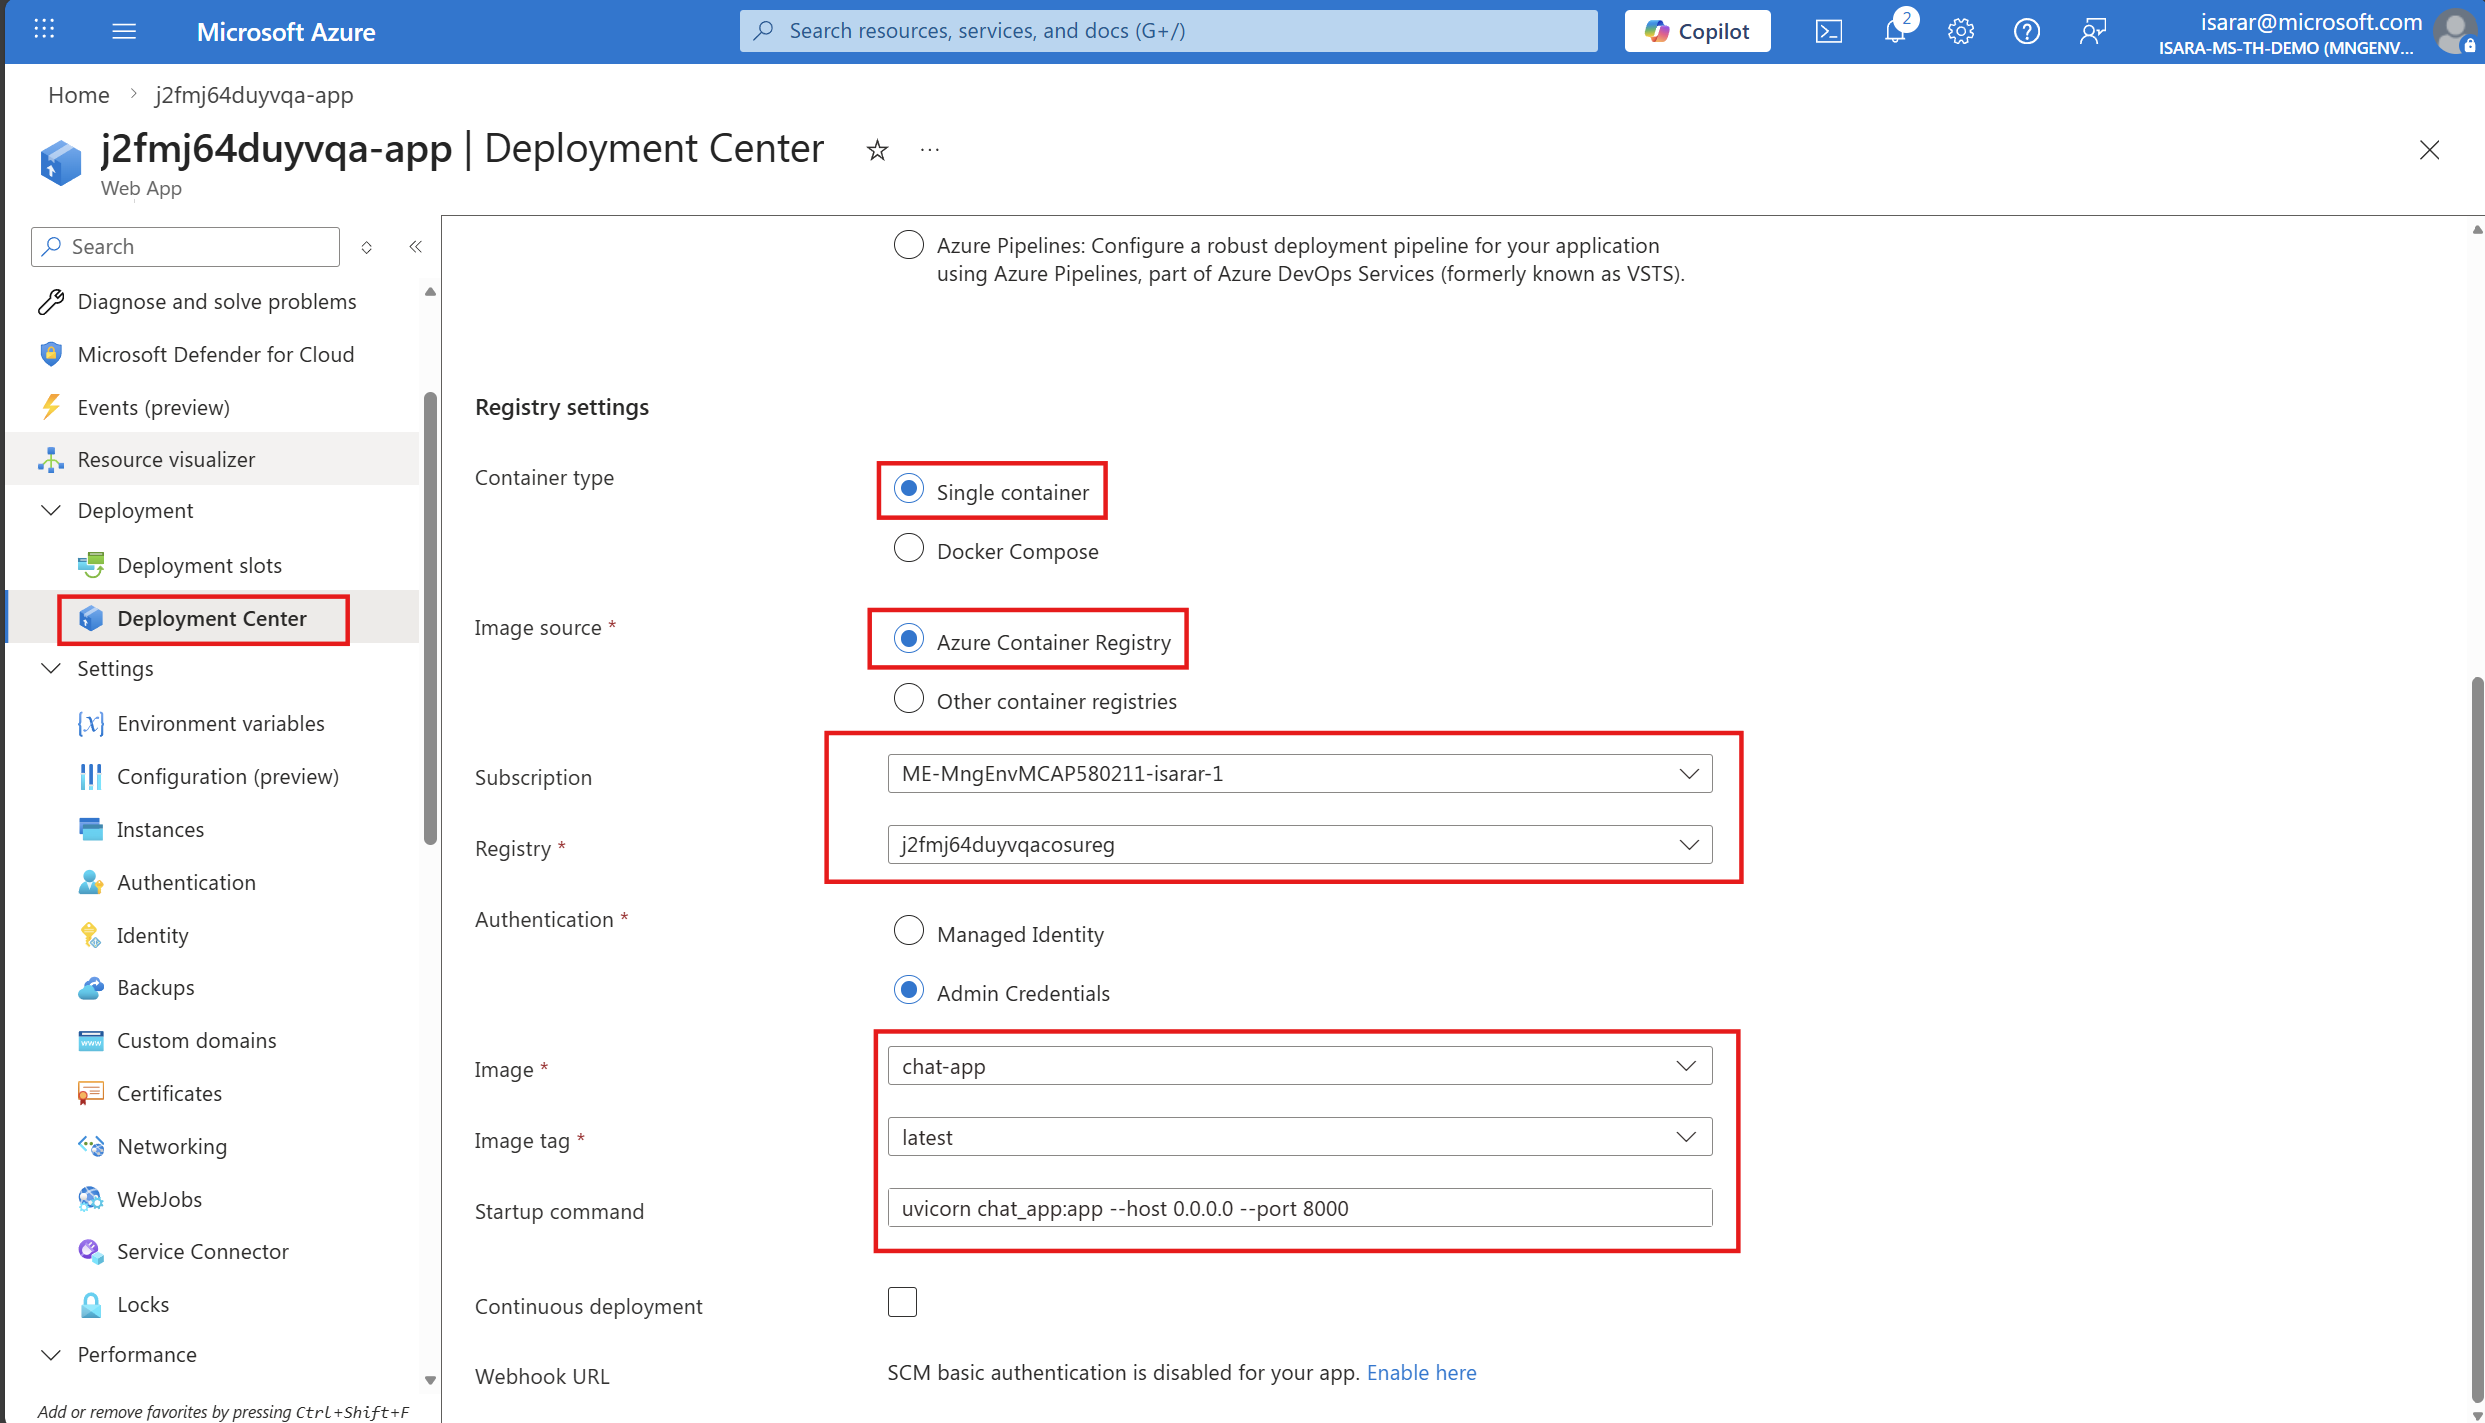
Task: Click the Environment variables icon
Action: coord(91,723)
